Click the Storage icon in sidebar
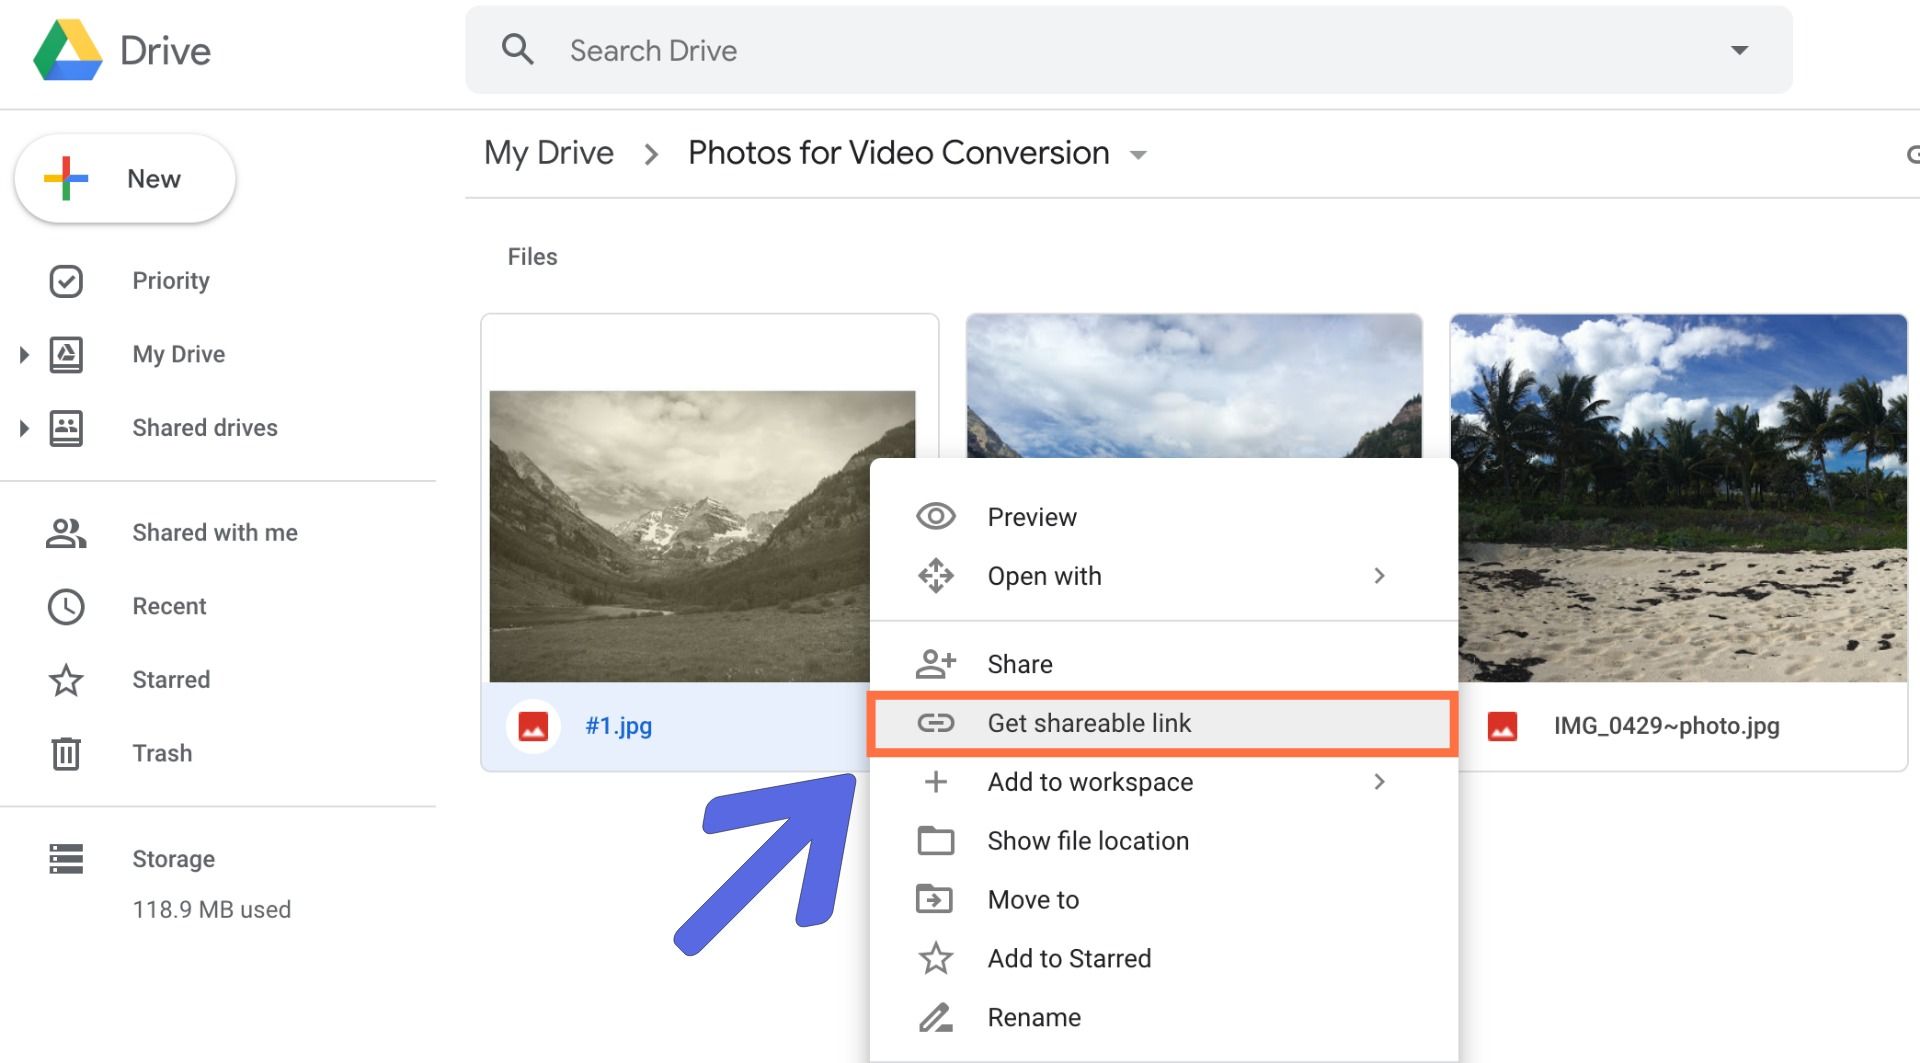The height and width of the screenshot is (1063, 1920). (66, 859)
